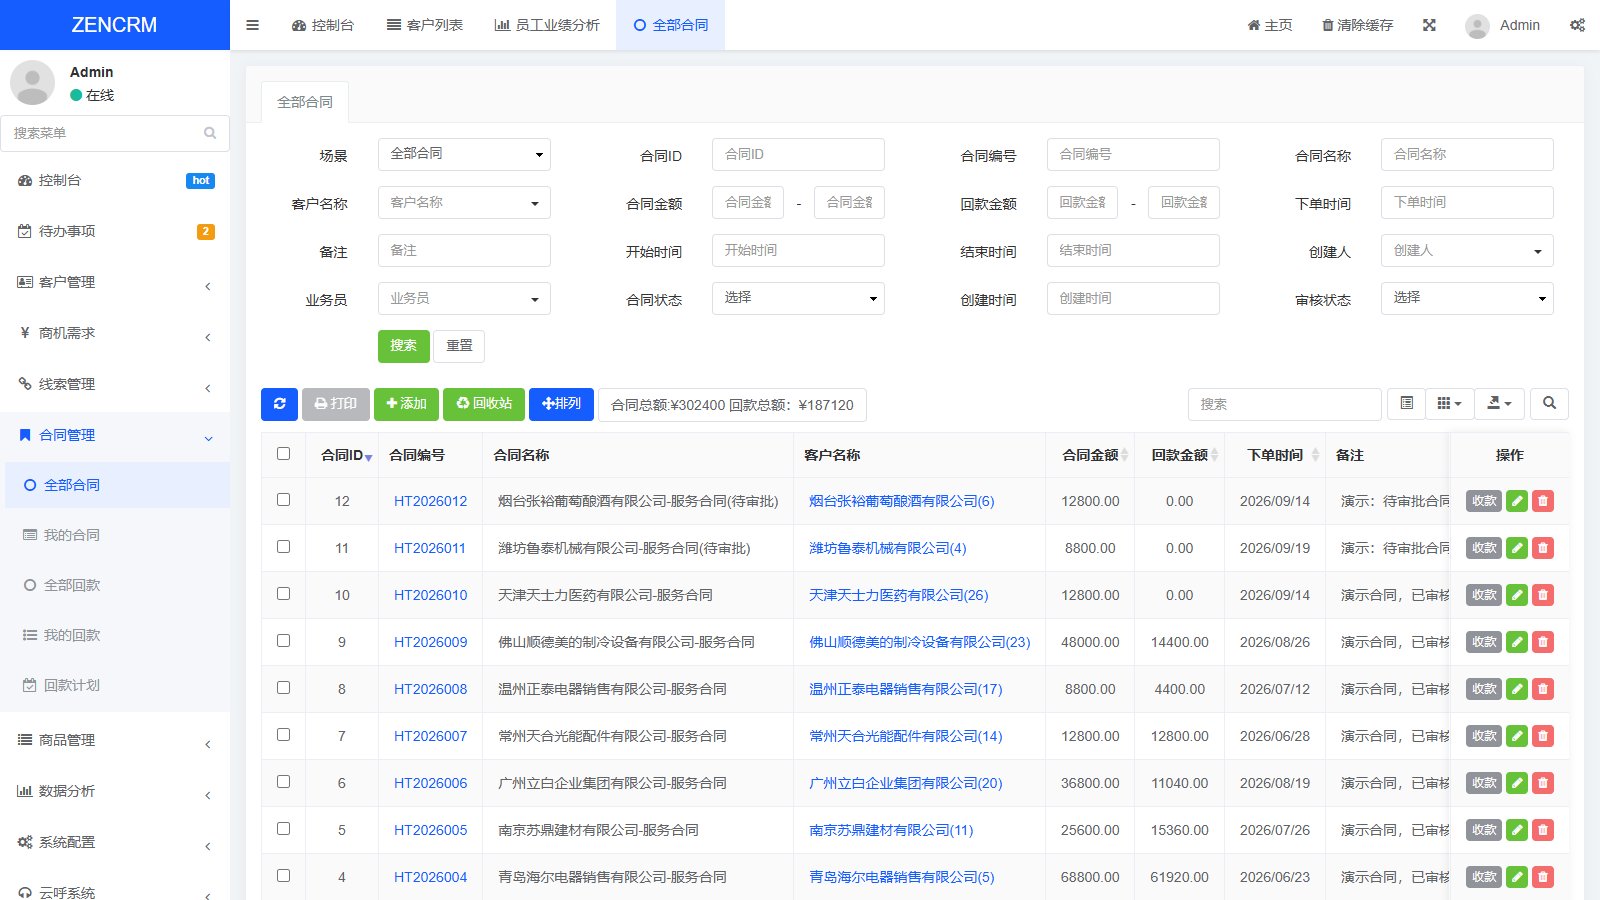
Task: Click the table 搜索 text box
Action: tap(1284, 404)
